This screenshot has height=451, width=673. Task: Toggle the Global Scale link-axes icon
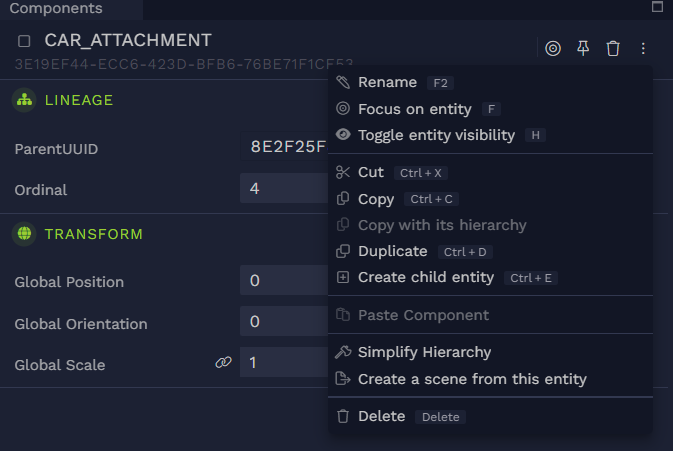(x=224, y=363)
